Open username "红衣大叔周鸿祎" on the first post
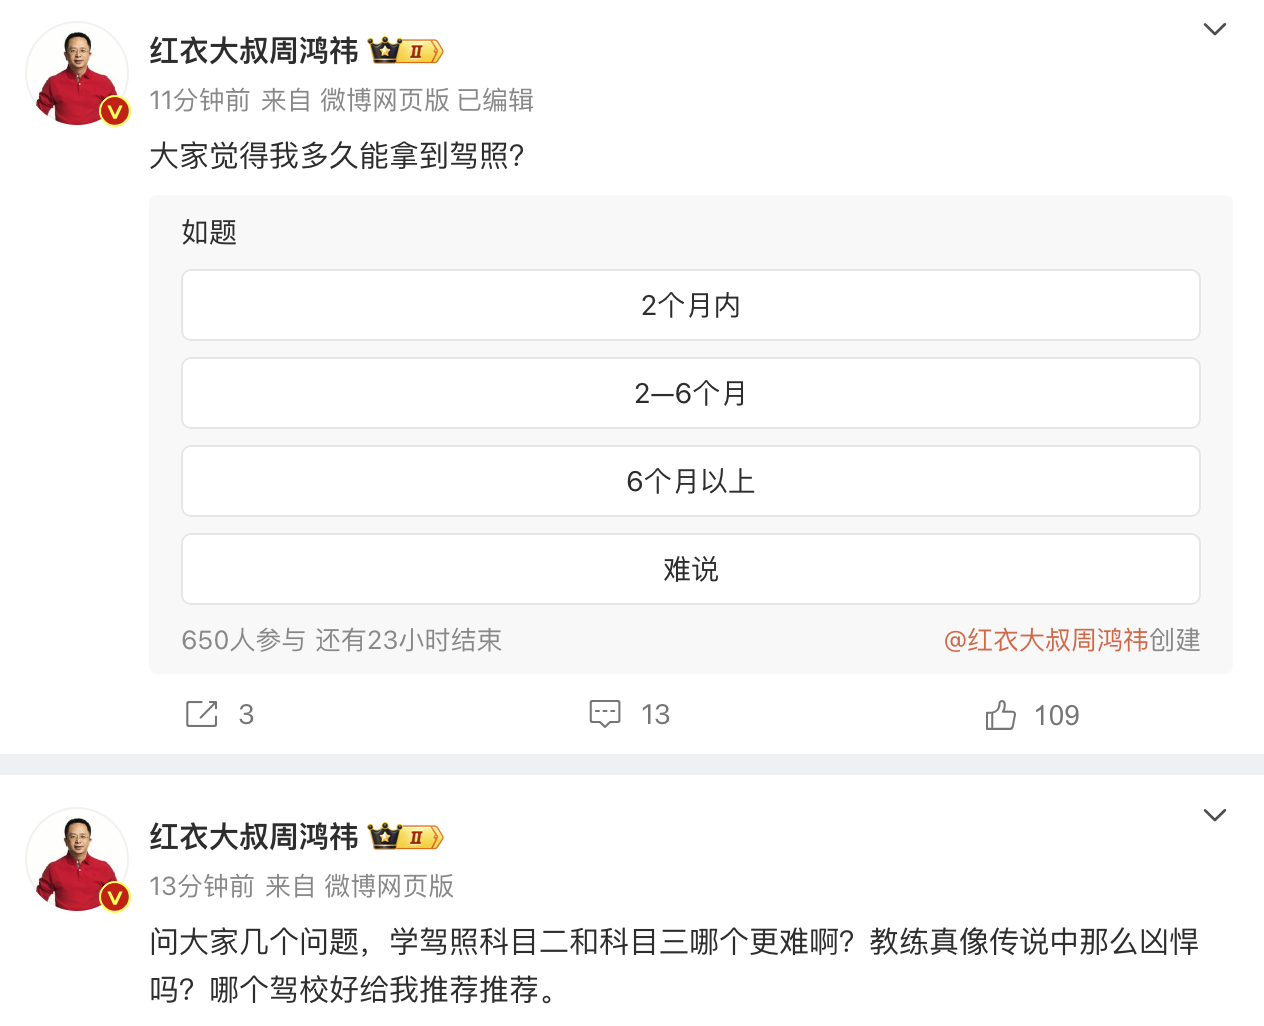This screenshot has height=1026, width=1264. (x=254, y=50)
